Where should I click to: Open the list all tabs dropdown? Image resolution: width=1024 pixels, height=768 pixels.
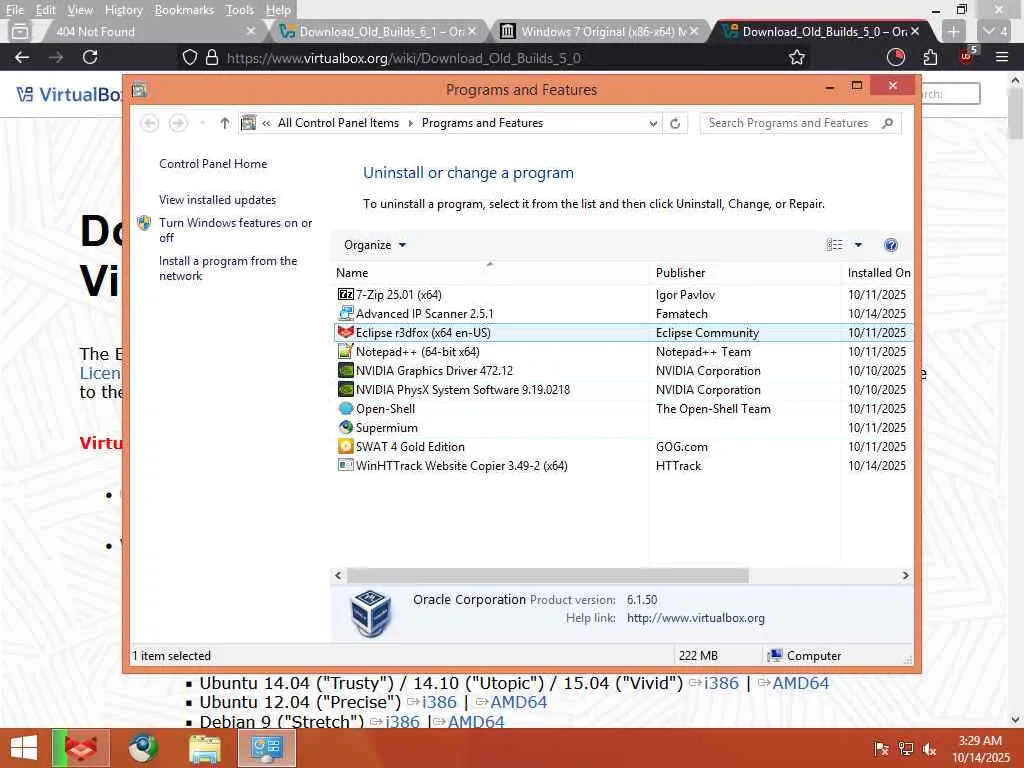click(x=994, y=31)
